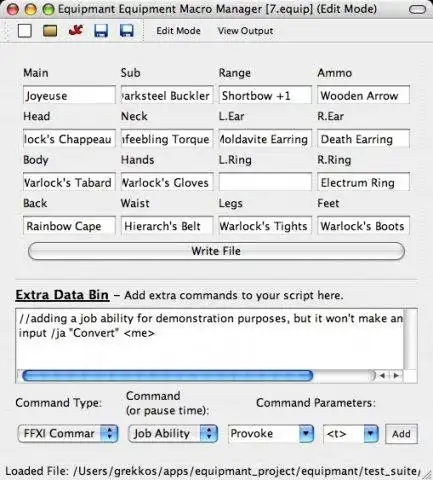
Task: Click the Feet field with Warlock's Boots
Action: point(363,226)
